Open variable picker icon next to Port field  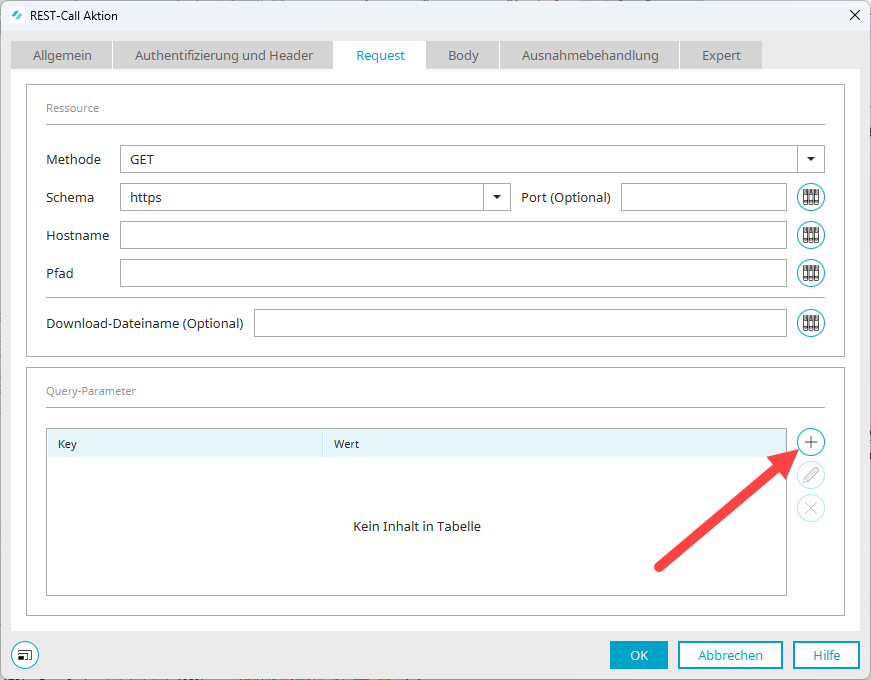tap(811, 197)
